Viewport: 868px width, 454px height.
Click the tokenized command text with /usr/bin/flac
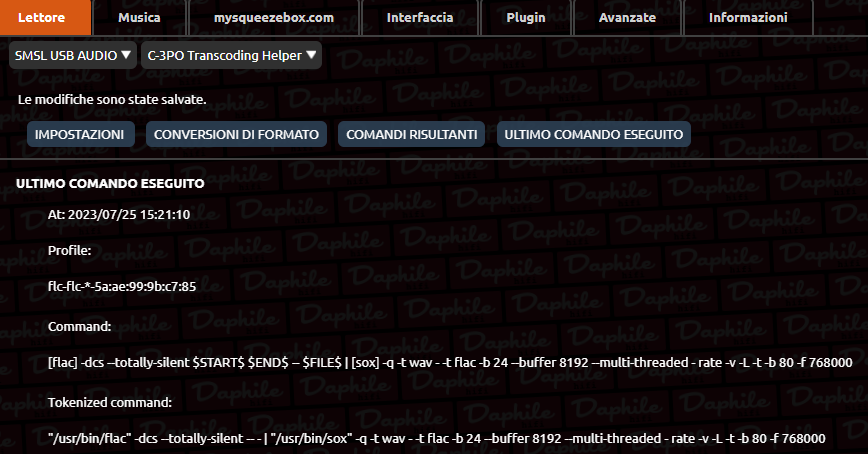(x=437, y=439)
